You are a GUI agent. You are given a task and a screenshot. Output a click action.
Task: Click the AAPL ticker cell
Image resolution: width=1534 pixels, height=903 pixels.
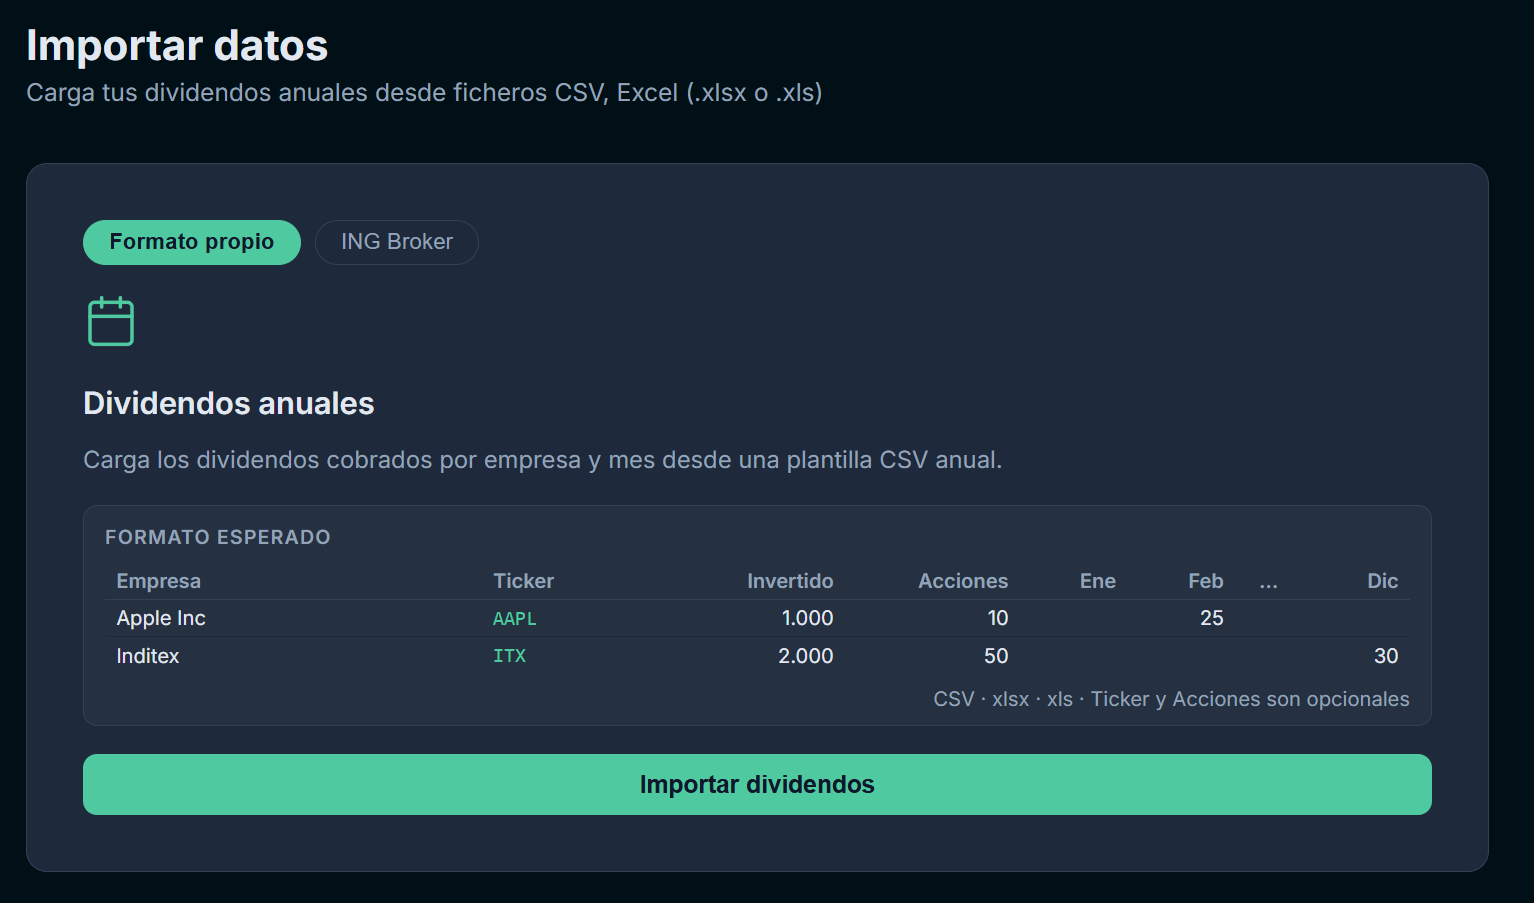click(x=515, y=619)
